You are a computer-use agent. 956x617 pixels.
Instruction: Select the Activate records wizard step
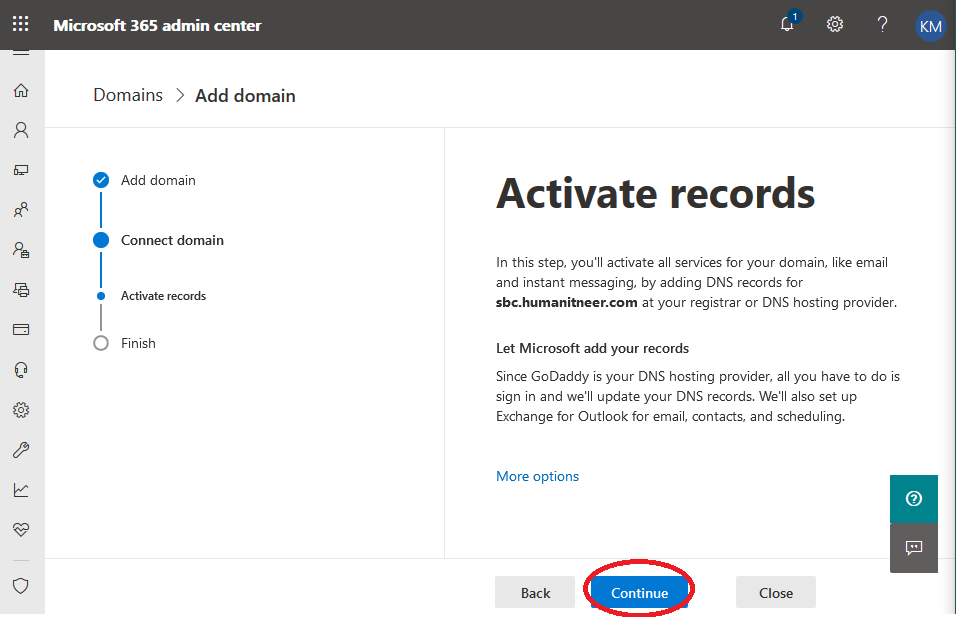pos(152,296)
